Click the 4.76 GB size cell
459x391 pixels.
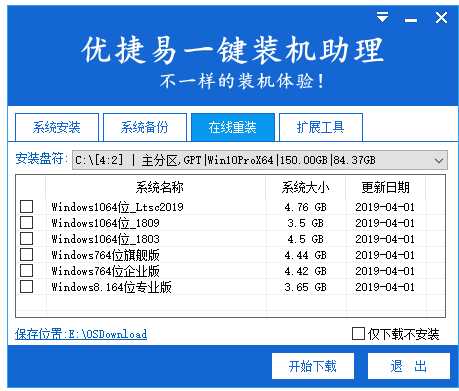306,207
